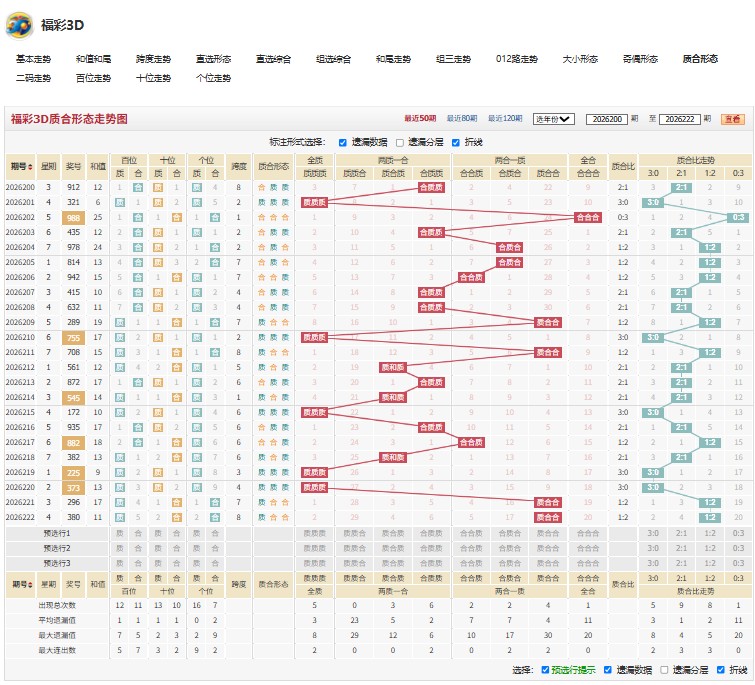Open the 选年份 dropdown

553,119
